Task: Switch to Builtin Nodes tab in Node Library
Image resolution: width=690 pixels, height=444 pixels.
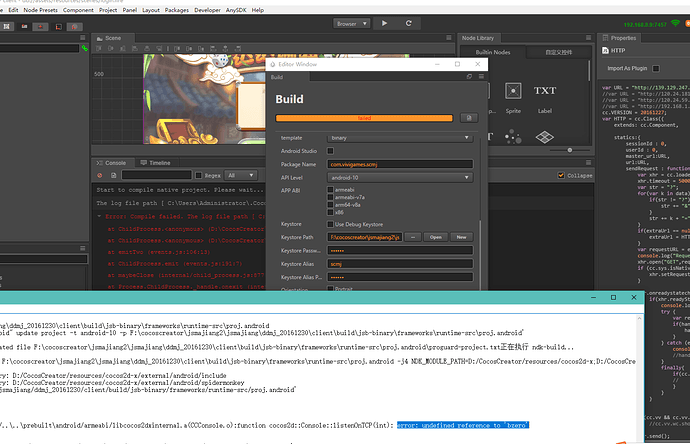Action: (493, 52)
